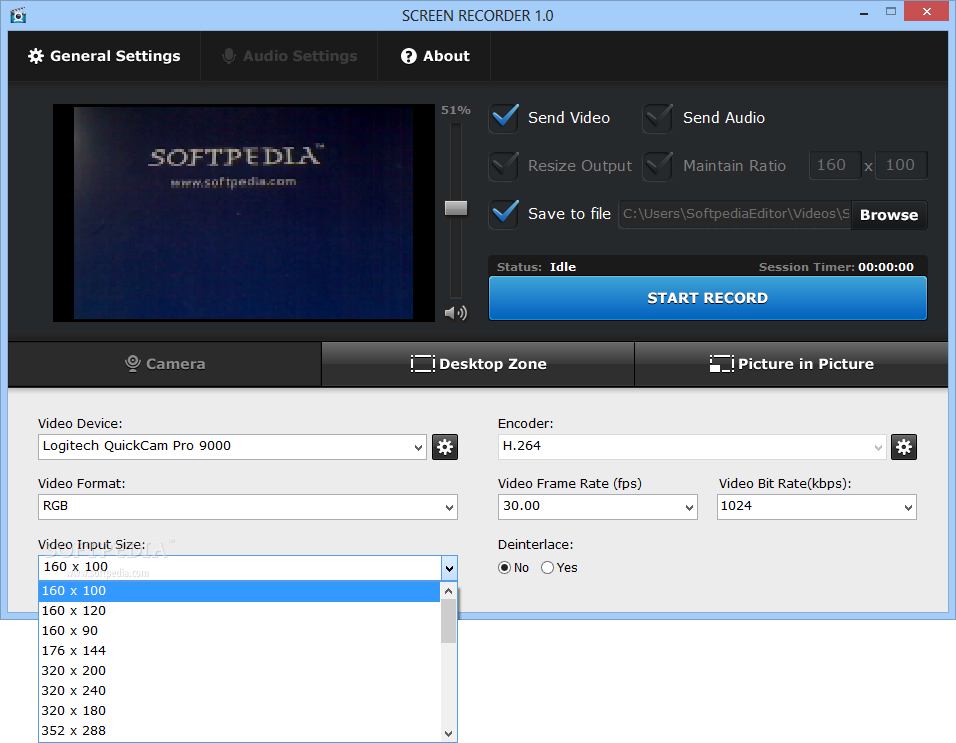Click the Screen Recorder app icon in title bar
The width and height of the screenshot is (956, 743).
[18, 15]
